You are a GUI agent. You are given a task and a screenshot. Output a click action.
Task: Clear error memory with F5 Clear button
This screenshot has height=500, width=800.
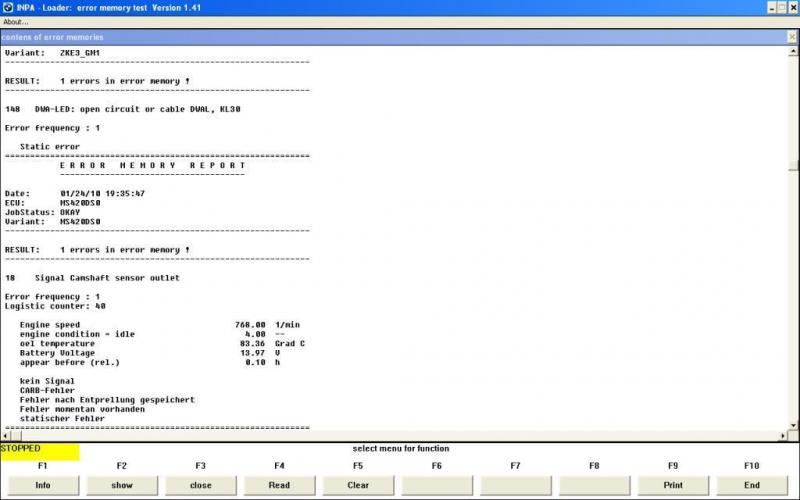tap(358, 485)
